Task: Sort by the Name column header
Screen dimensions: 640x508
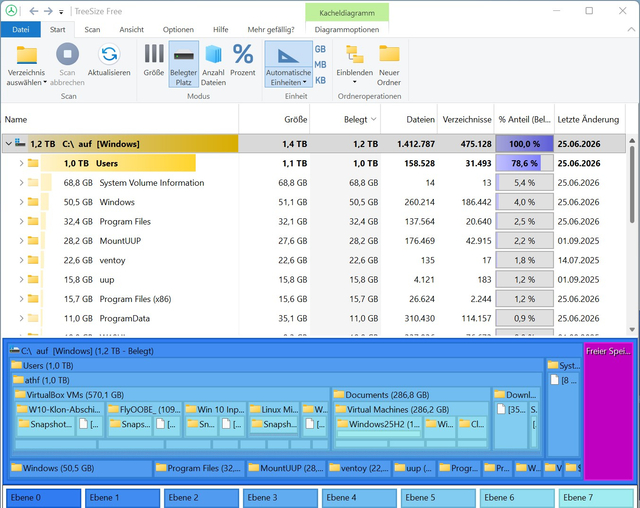Action: click(120, 120)
